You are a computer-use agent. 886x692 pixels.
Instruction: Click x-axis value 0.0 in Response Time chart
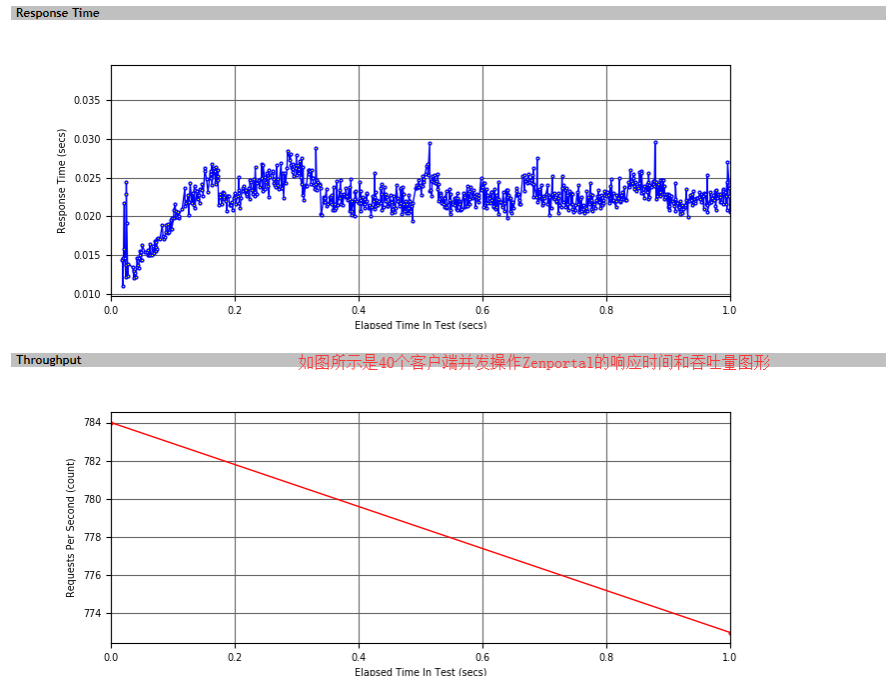point(111,310)
